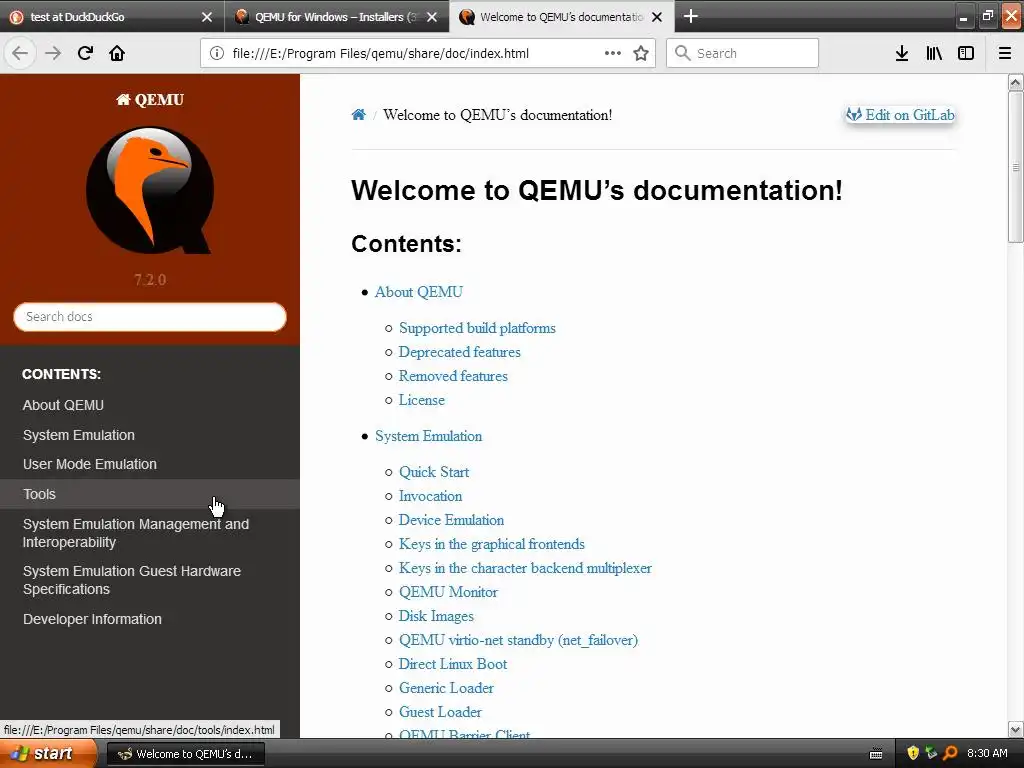Open the browser home page

click(117, 54)
